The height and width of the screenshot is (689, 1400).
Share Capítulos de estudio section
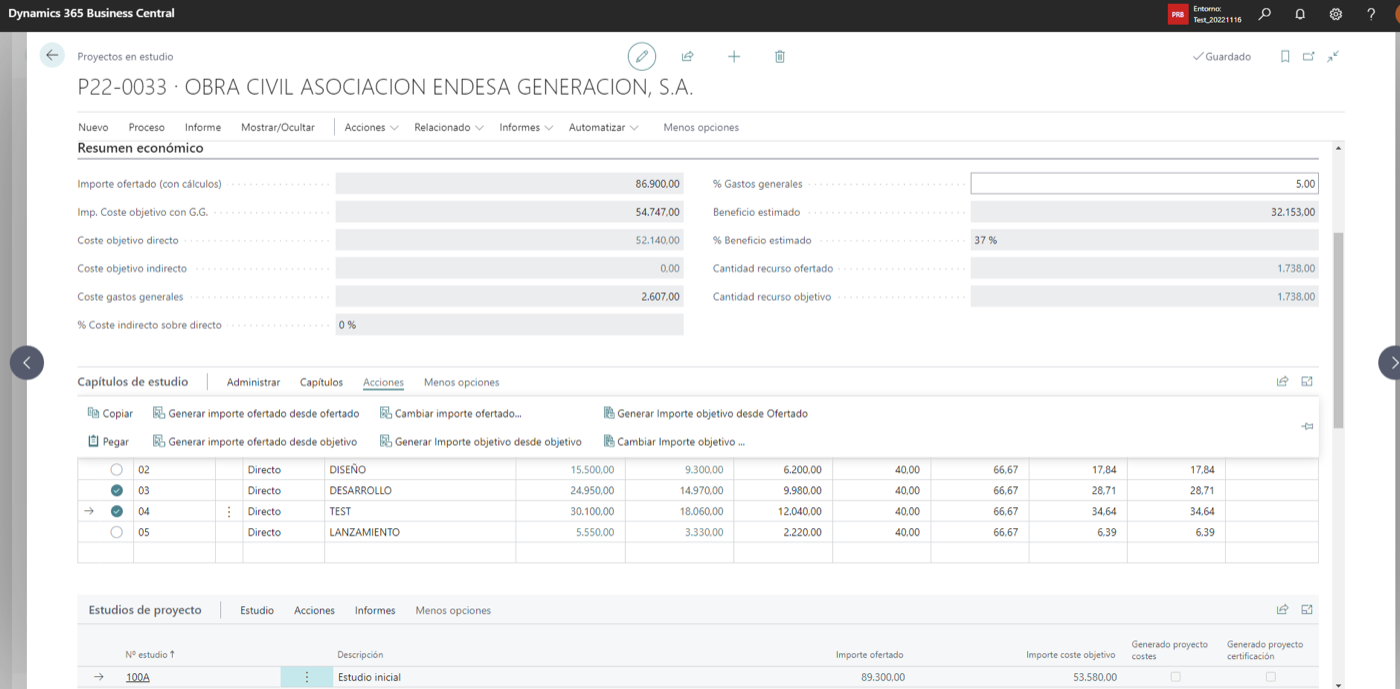[x=1283, y=381]
